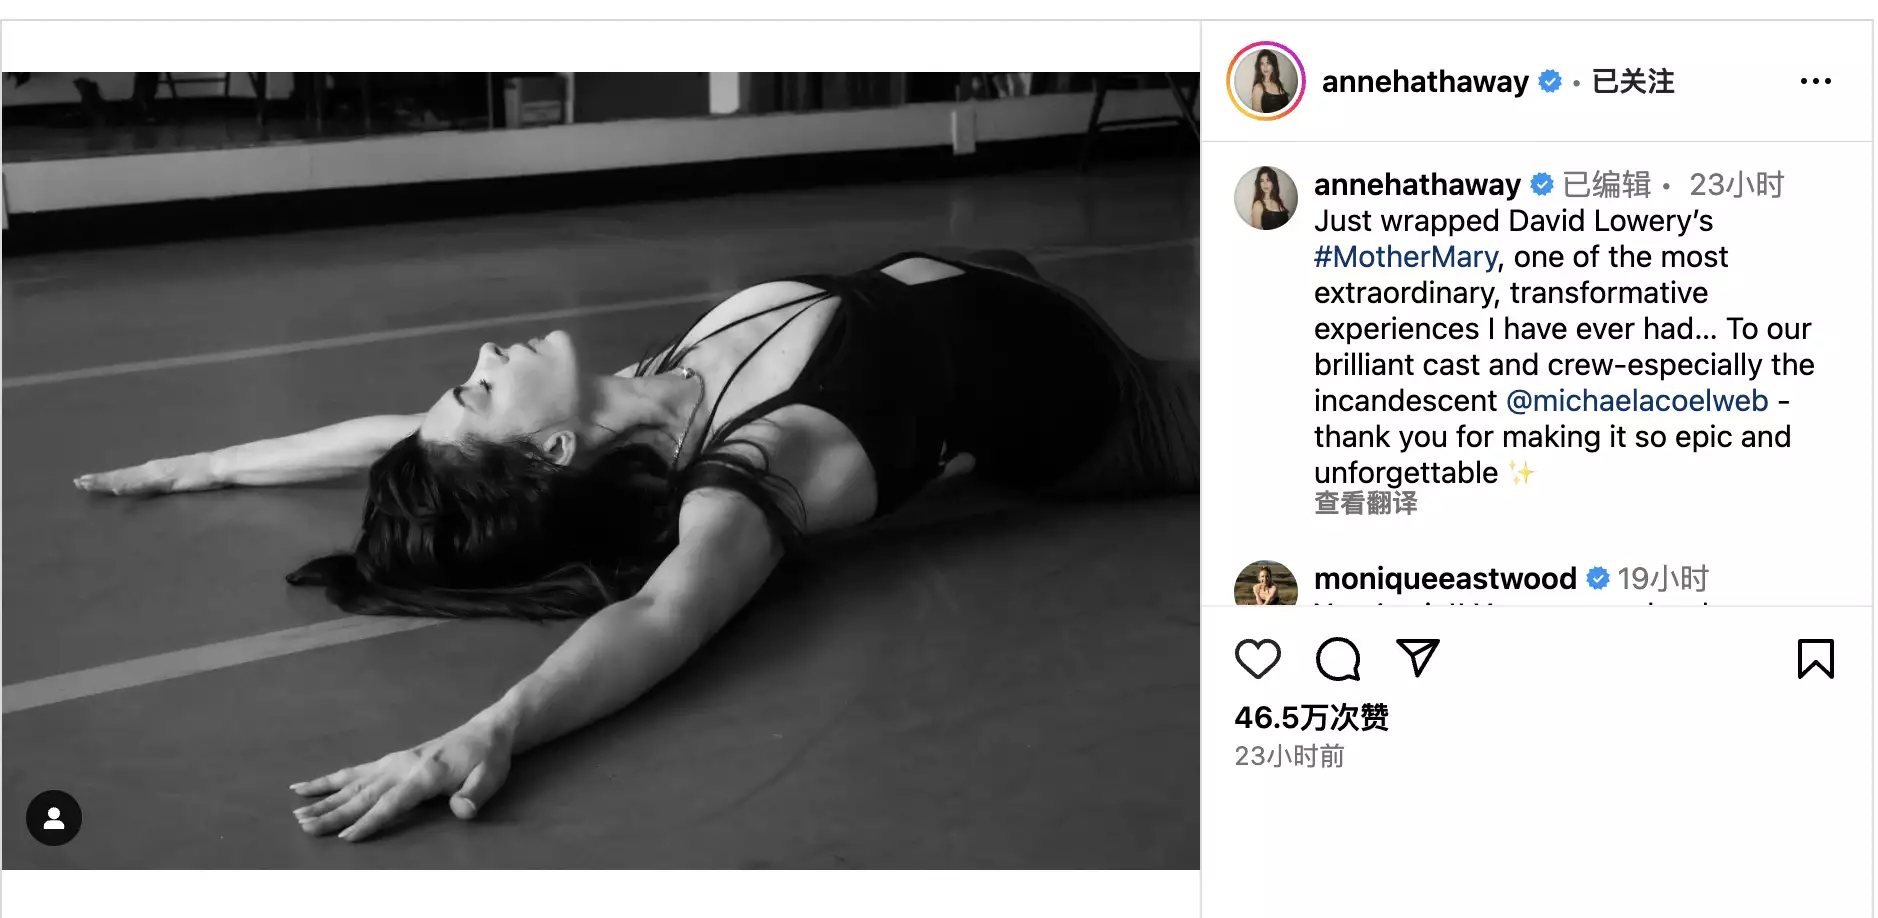Open the #MotherMary hashtag link
This screenshot has height=918, width=1878.
[1405, 257]
